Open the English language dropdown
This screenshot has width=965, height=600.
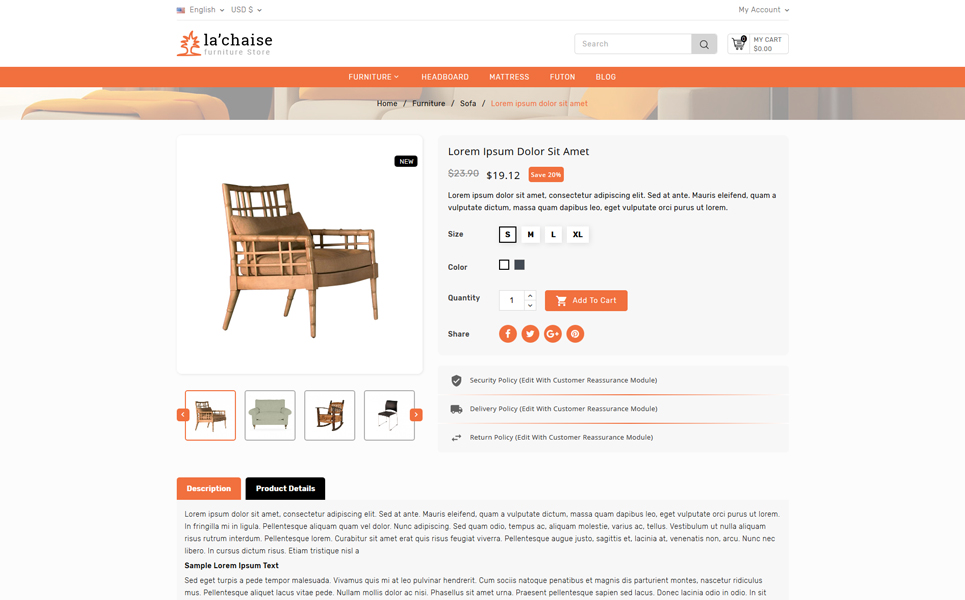[201, 10]
